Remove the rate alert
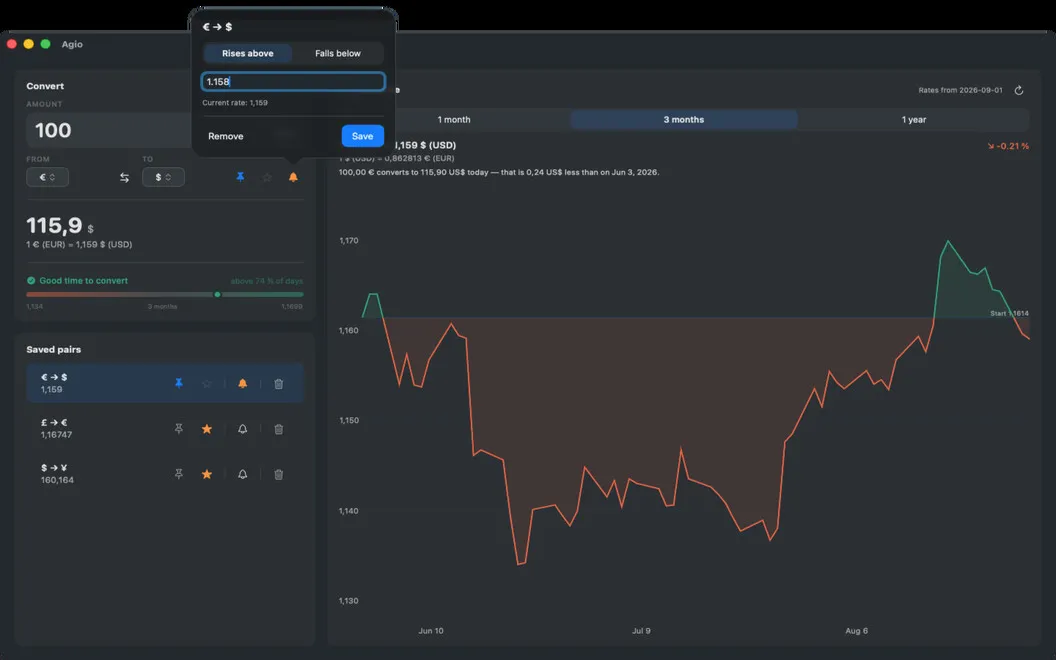This screenshot has width=1056, height=660. tap(226, 136)
